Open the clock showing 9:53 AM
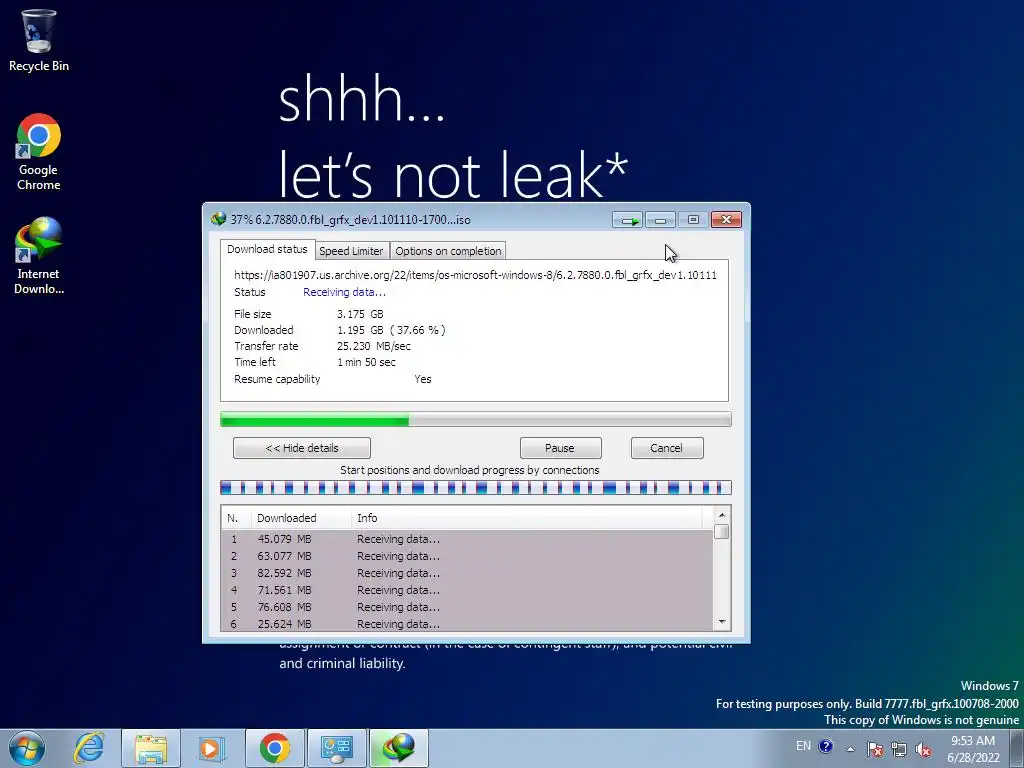Image resolution: width=1024 pixels, height=768 pixels. (x=973, y=749)
